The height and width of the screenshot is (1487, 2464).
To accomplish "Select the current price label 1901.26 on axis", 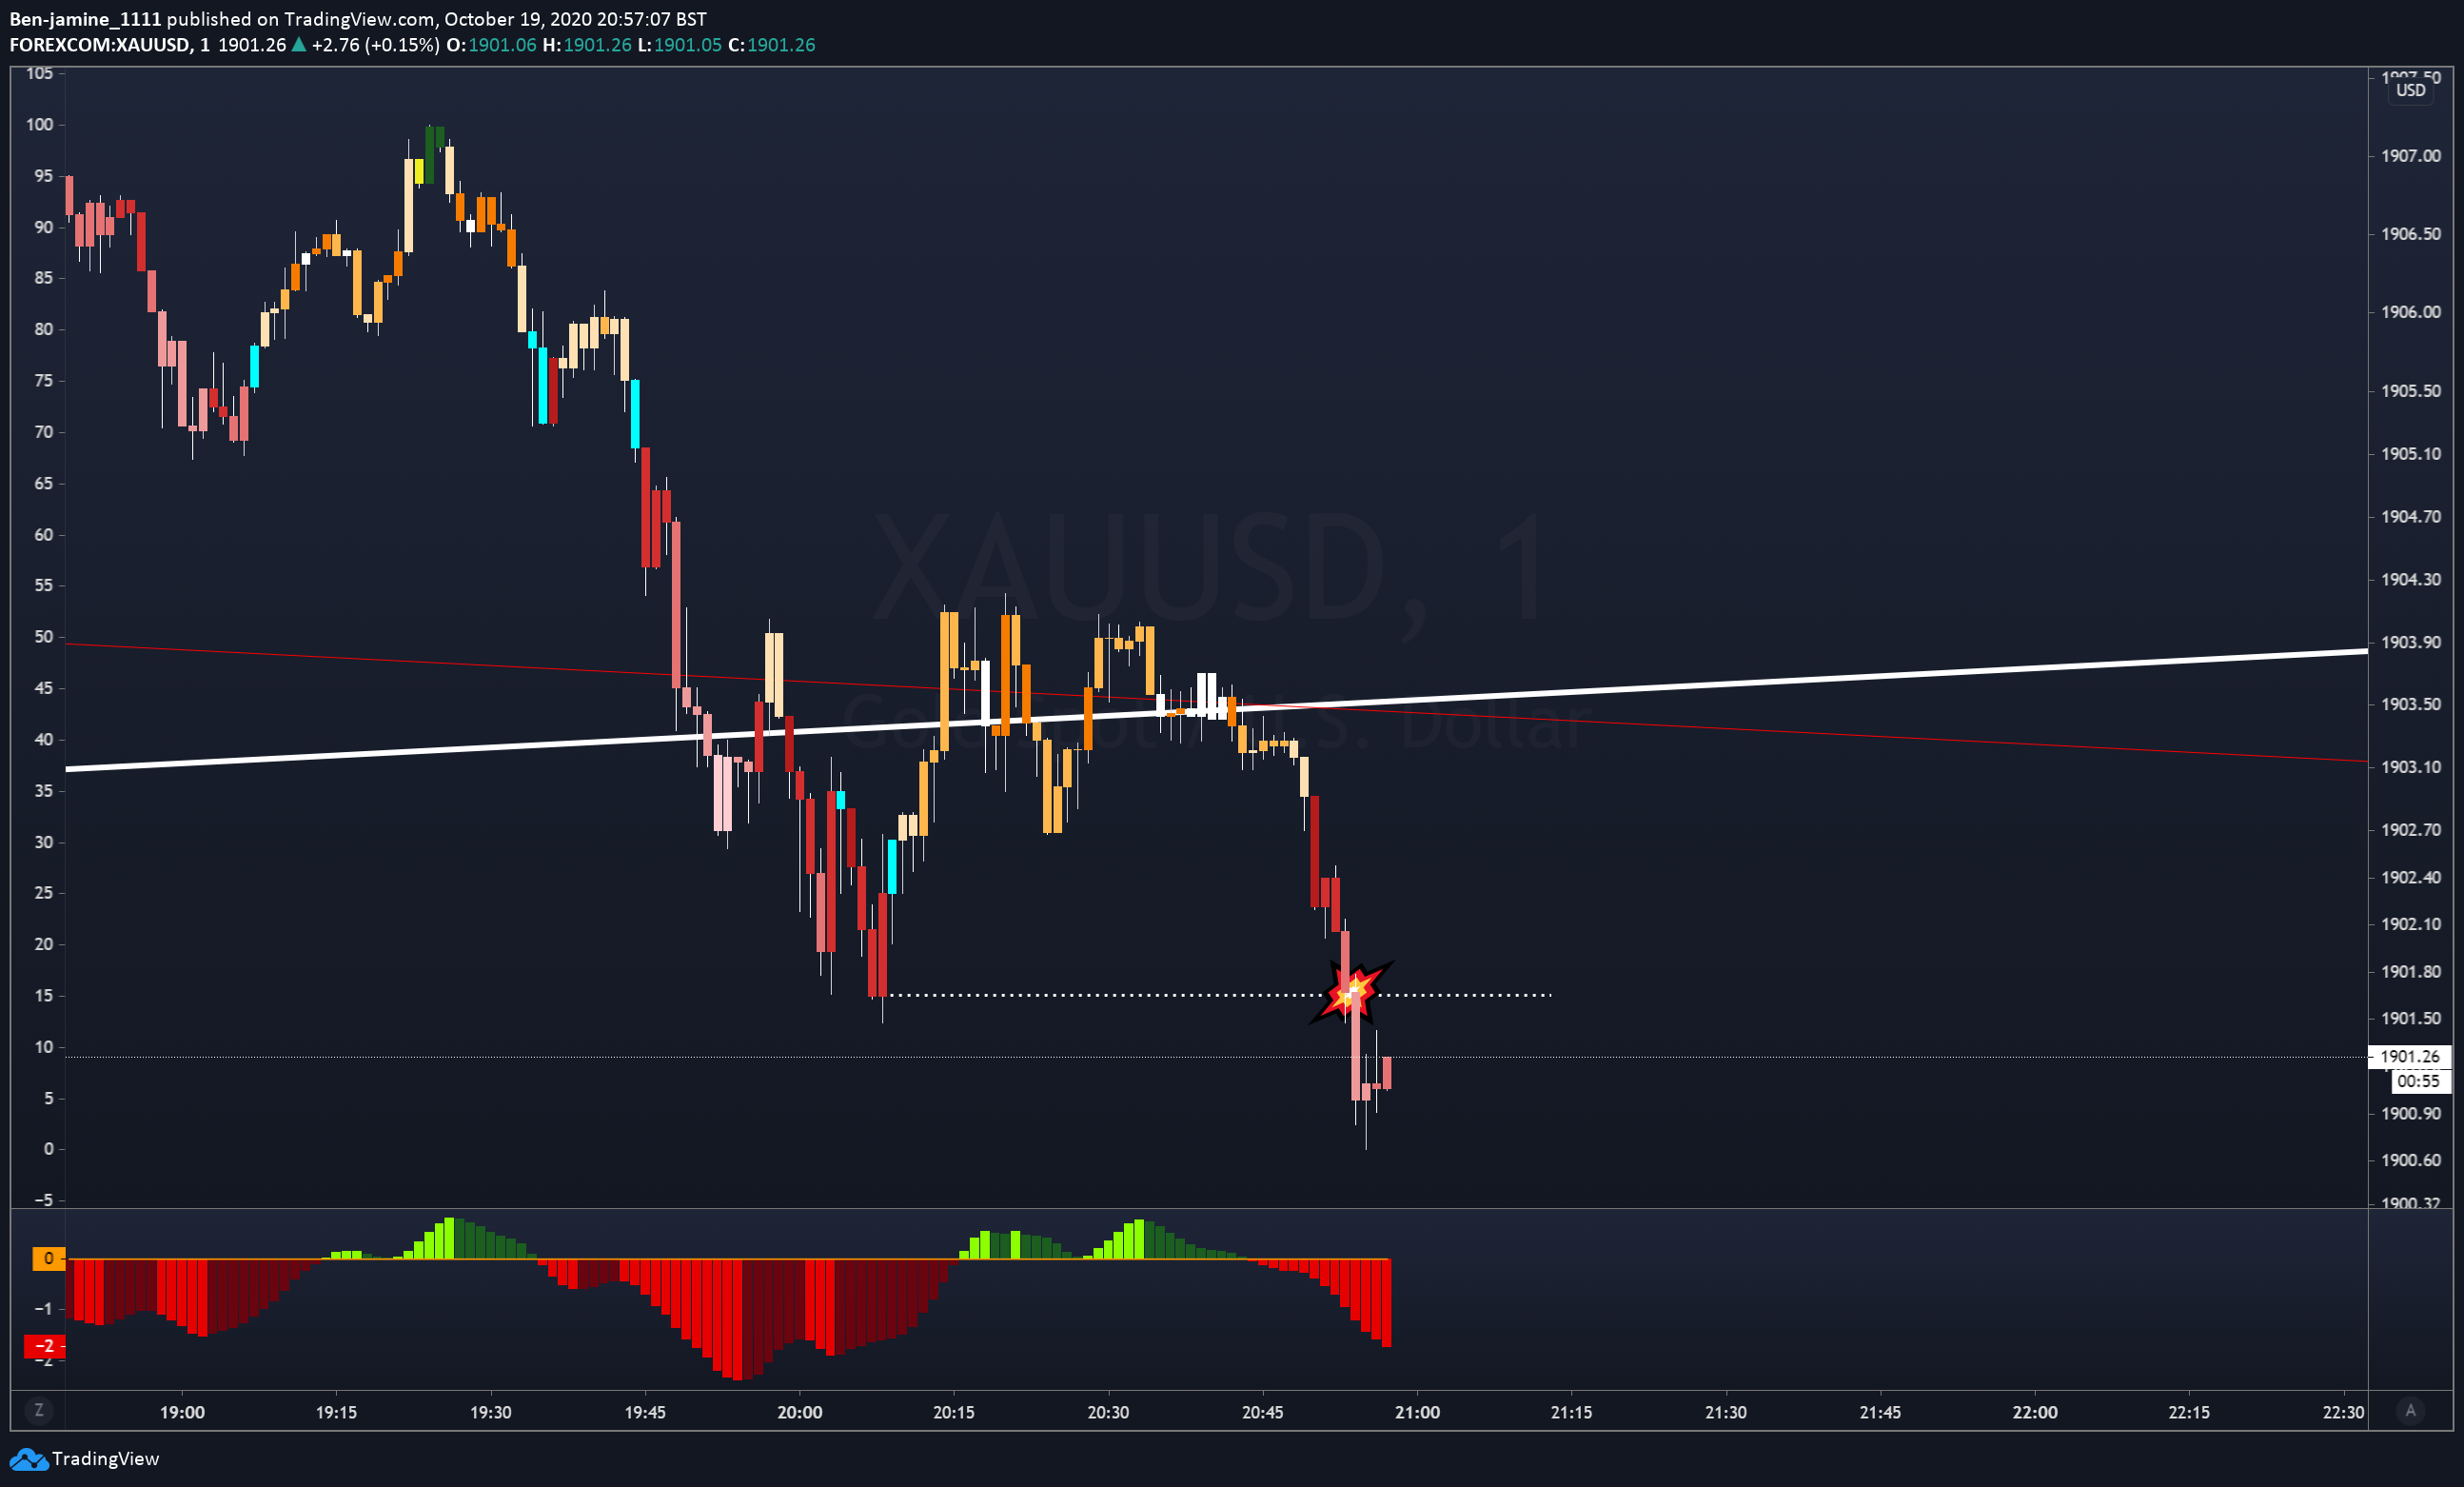I will point(2410,1056).
